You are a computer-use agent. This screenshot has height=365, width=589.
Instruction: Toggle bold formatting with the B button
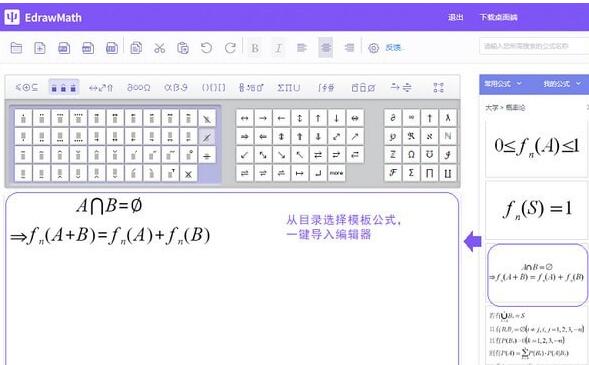coord(255,48)
